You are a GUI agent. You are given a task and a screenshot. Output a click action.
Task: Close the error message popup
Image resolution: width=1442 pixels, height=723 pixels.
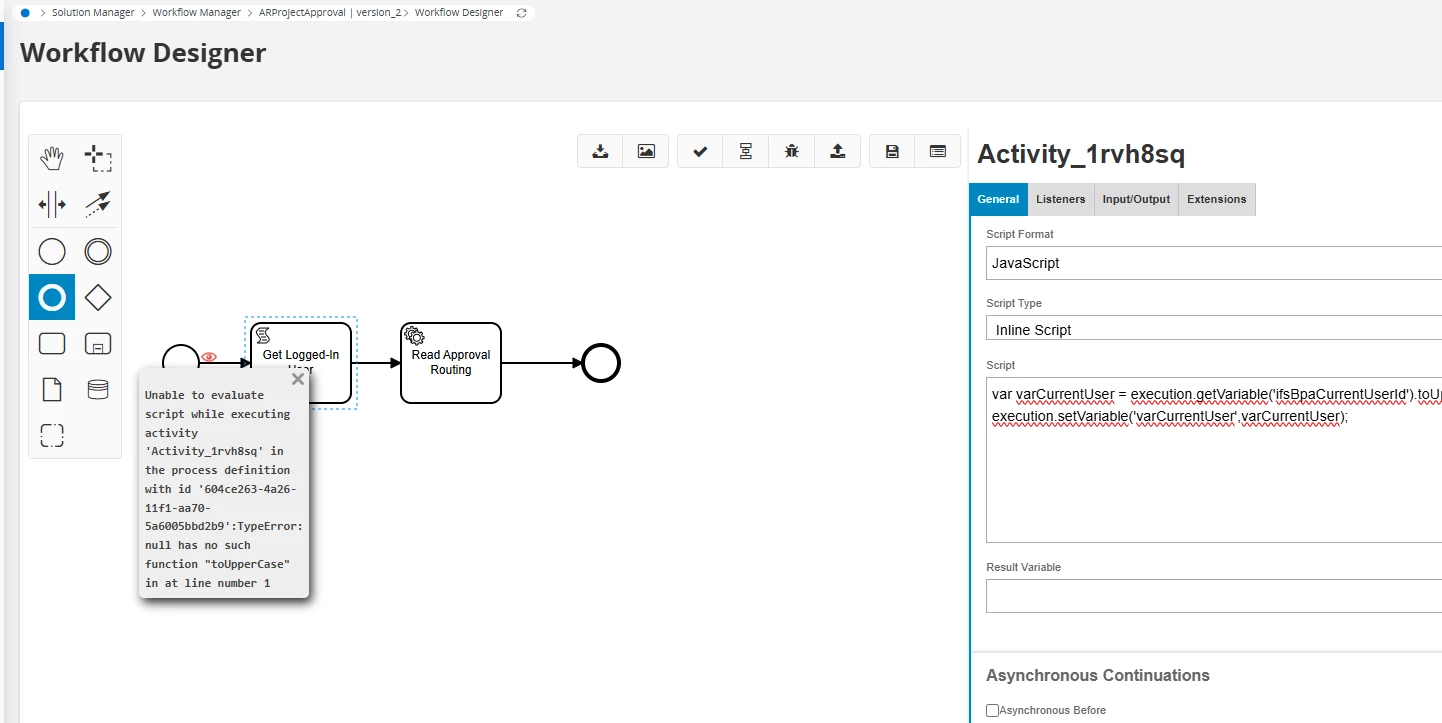(297, 379)
